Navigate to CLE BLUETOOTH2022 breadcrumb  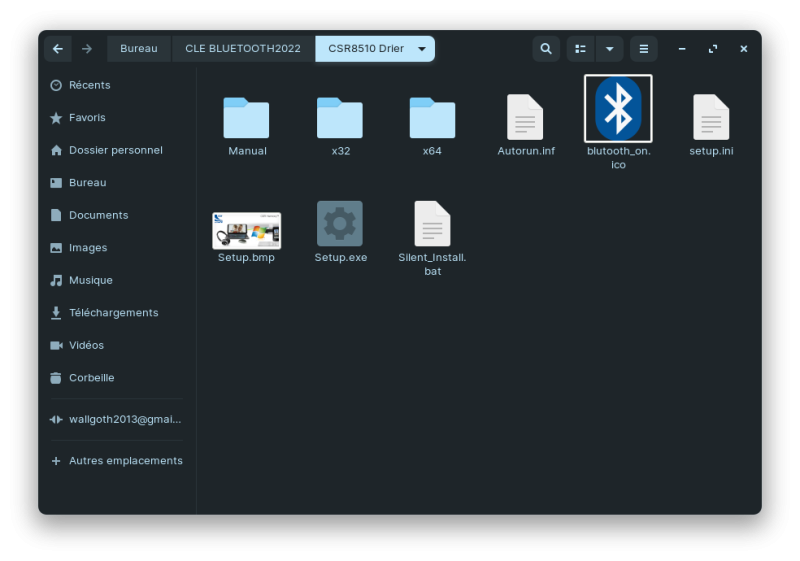tap(243, 49)
